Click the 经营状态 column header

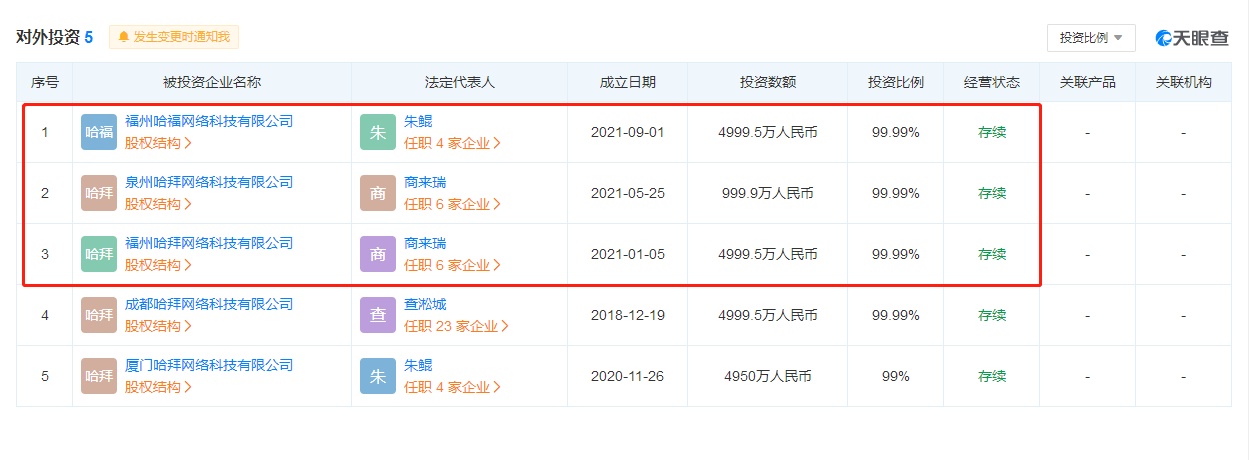pos(992,82)
